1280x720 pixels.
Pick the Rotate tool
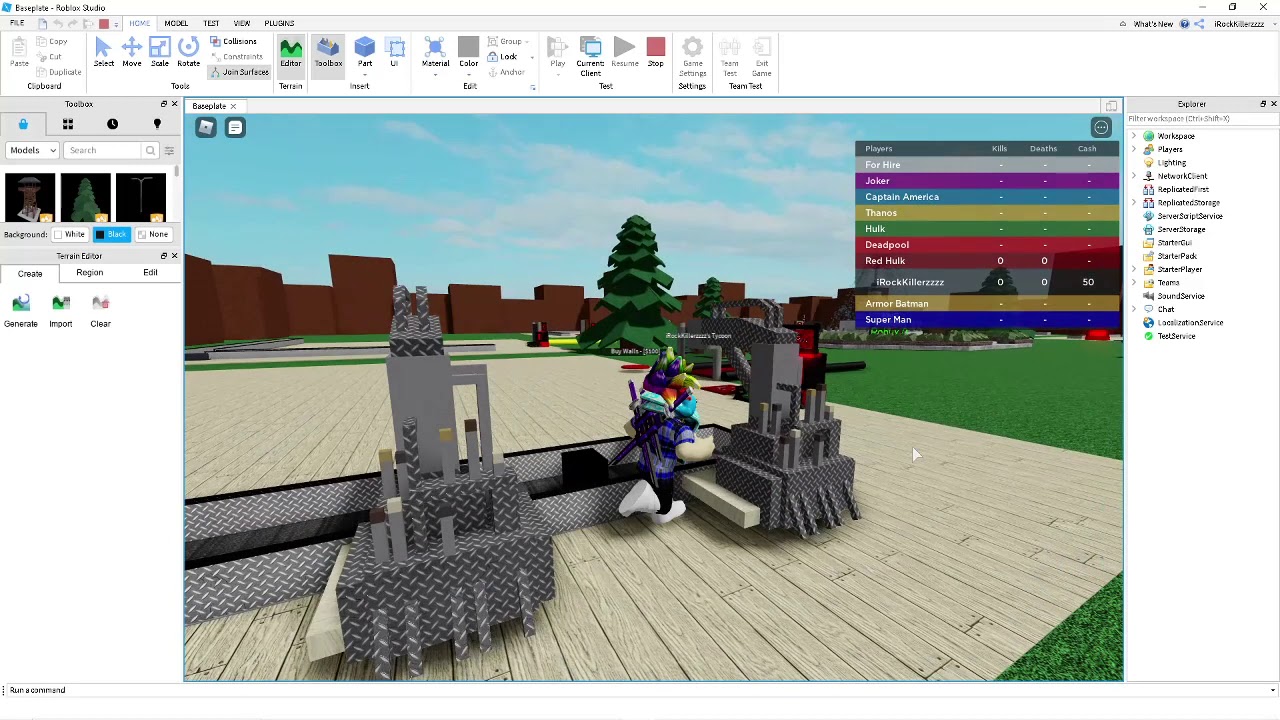(x=188, y=53)
